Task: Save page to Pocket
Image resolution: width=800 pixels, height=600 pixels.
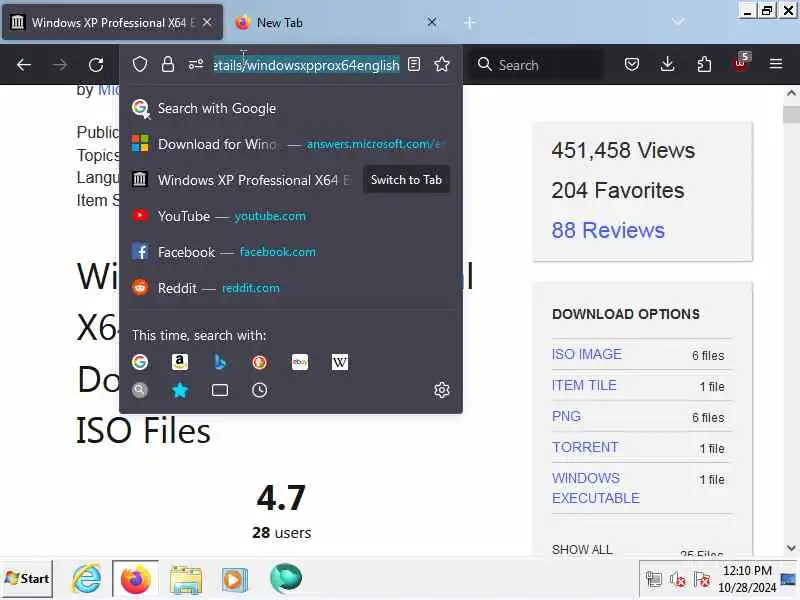Action: pyautogui.click(x=632, y=64)
